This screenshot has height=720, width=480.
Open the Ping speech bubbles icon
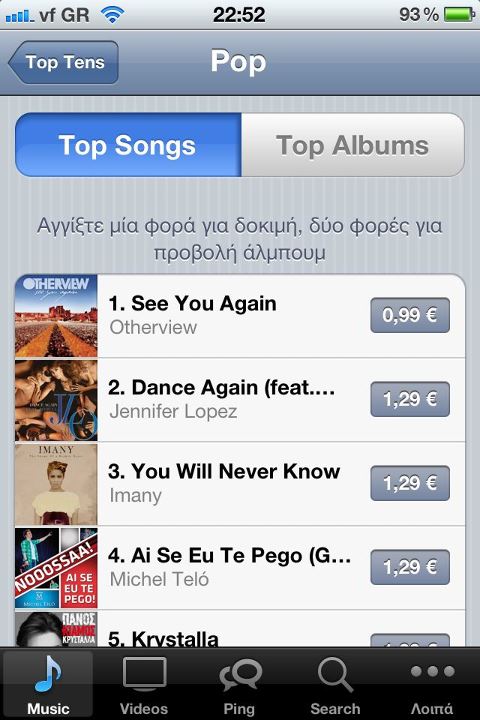point(240,675)
